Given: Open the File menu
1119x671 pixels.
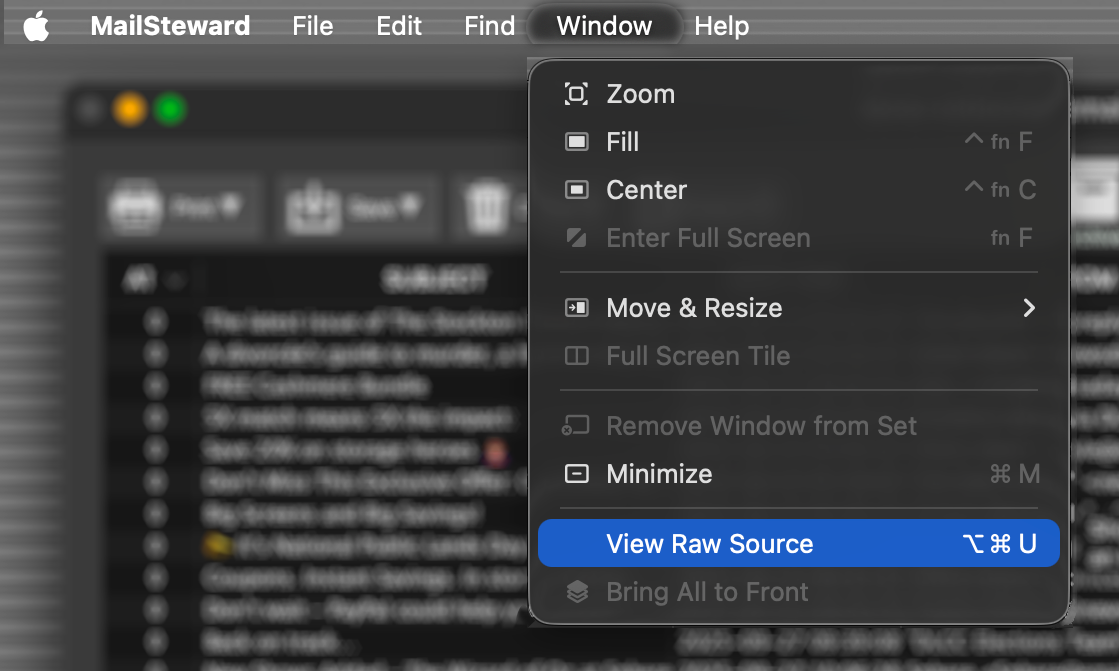Looking at the screenshot, I should point(312,26).
